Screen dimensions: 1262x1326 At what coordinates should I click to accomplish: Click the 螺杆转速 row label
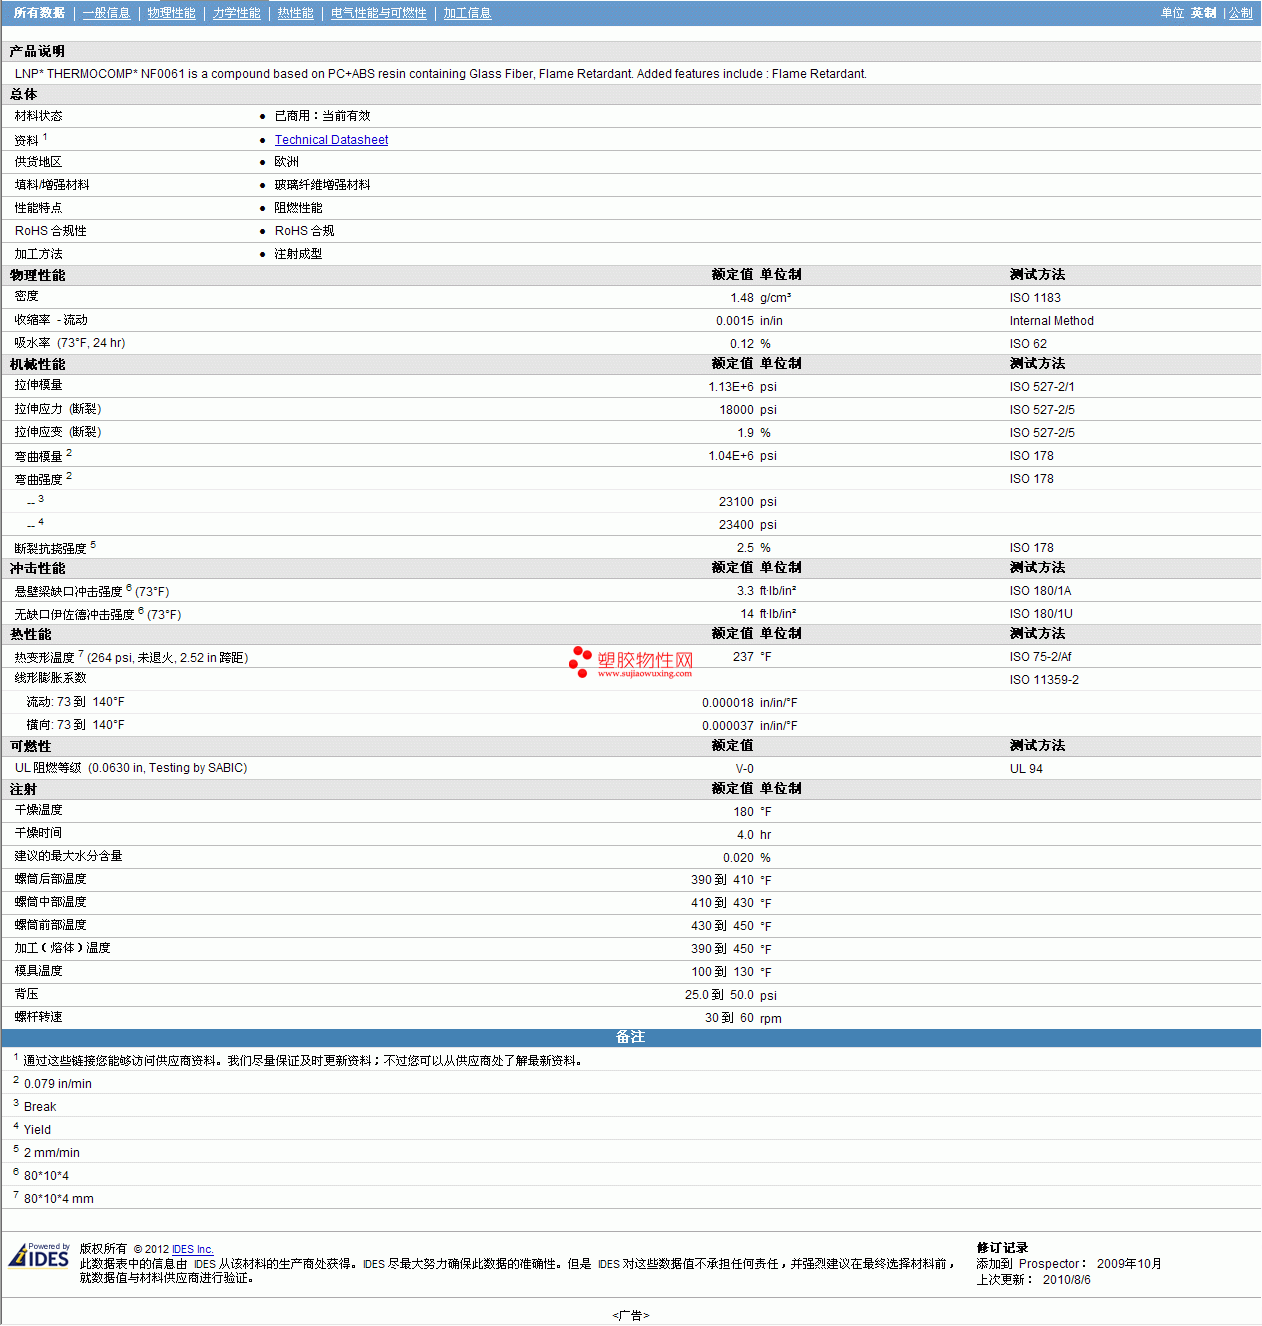click(39, 1017)
